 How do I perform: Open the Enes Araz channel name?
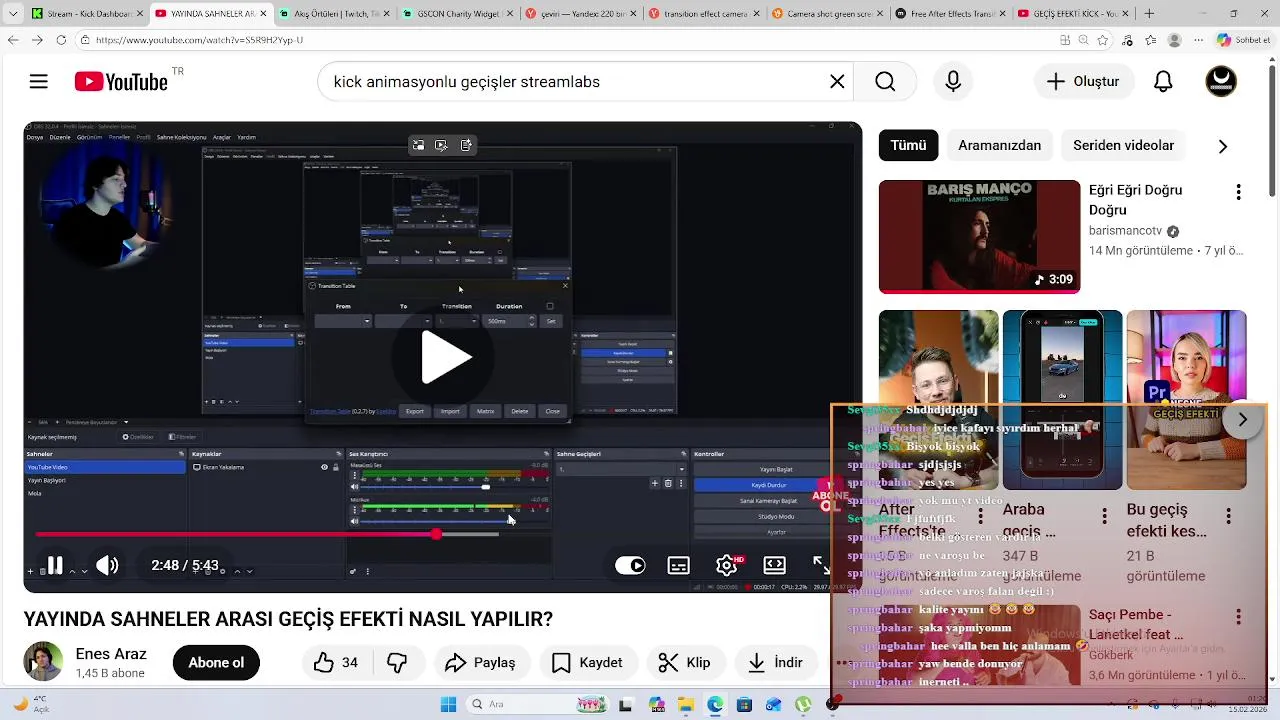point(111,654)
